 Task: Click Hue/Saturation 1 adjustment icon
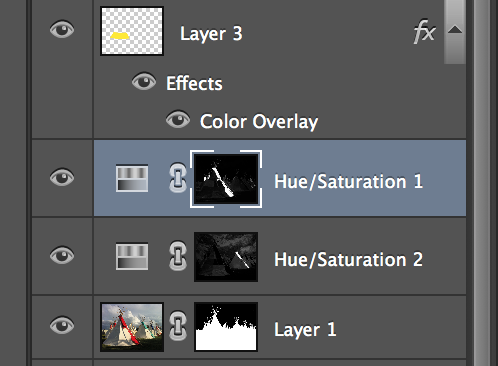pyautogui.click(x=132, y=178)
